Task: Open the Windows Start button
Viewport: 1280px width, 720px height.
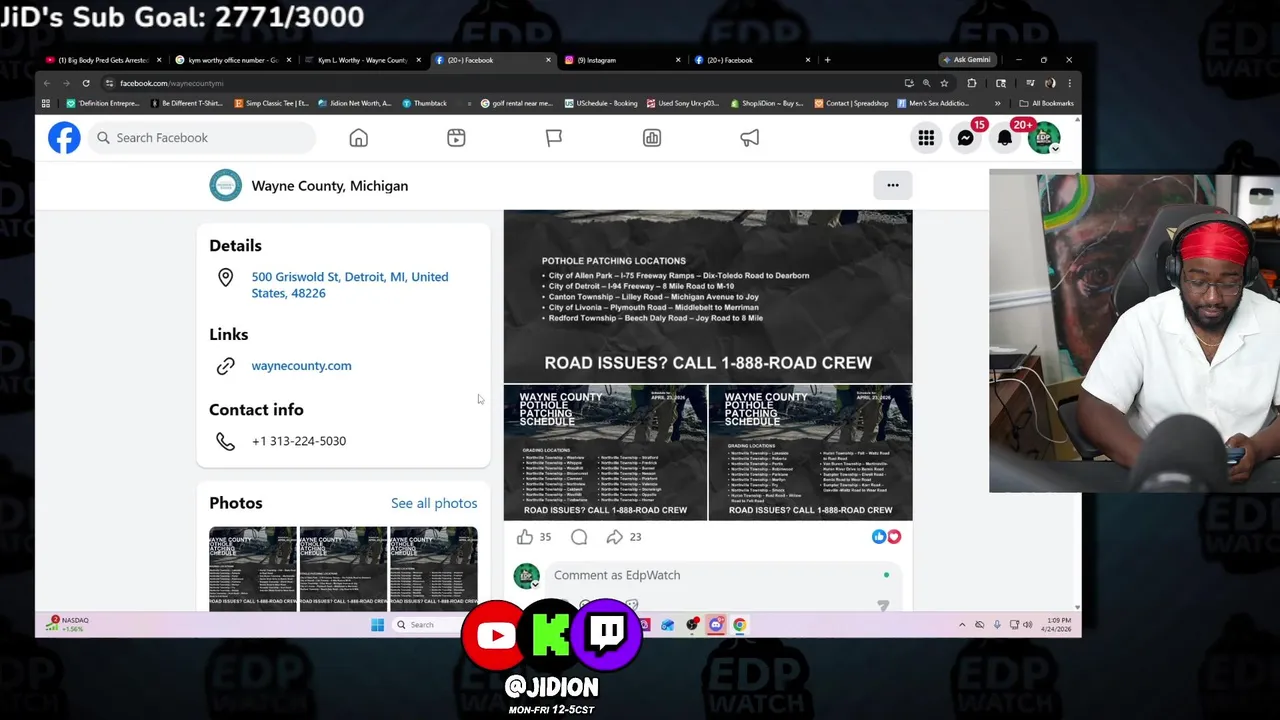Action: tap(377, 625)
